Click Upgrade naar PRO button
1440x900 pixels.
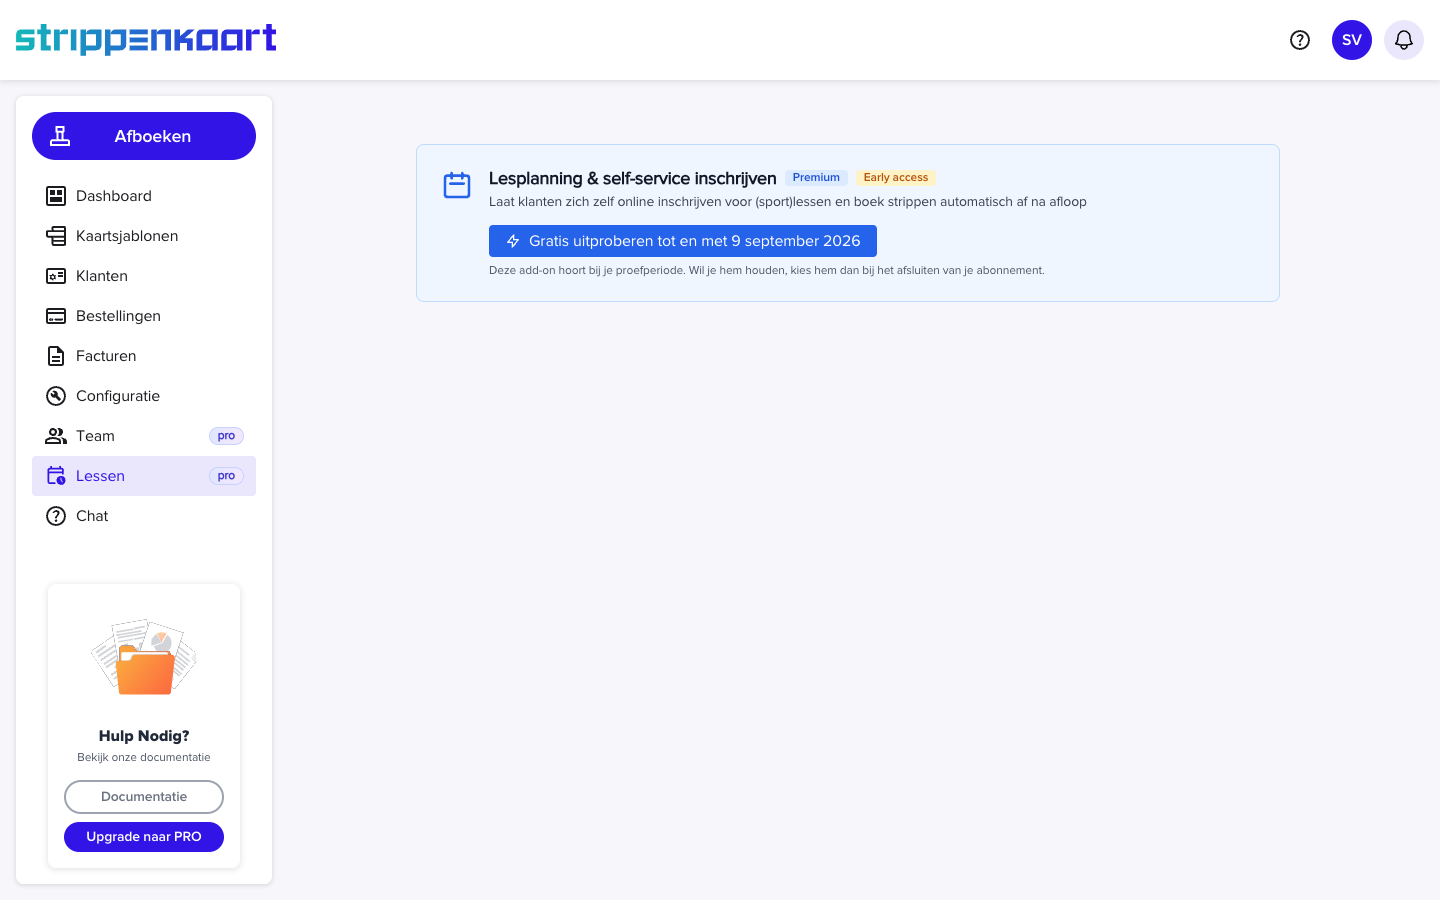pos(144,837)
